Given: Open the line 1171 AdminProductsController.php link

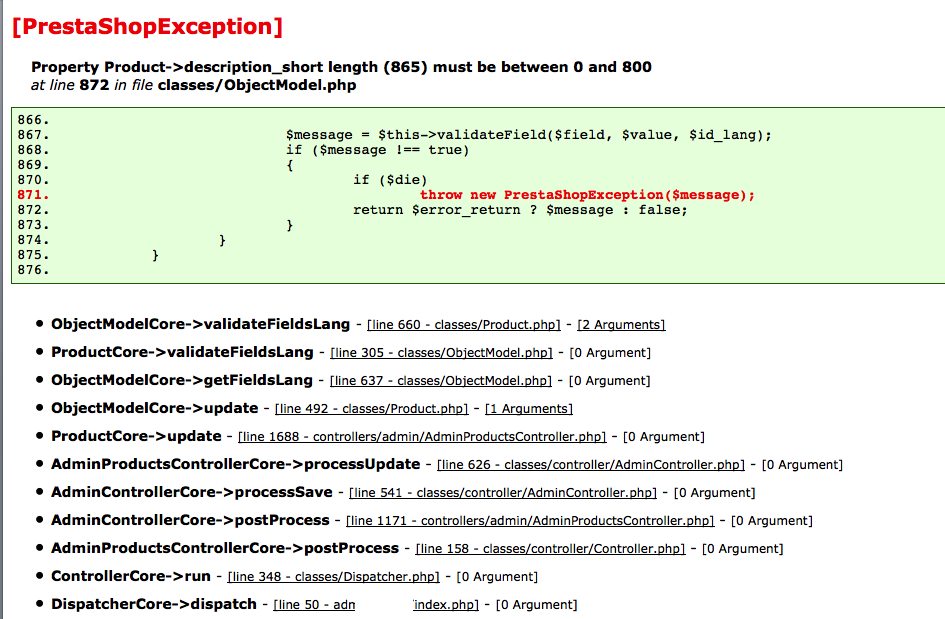Looking at the screenshot, I should tap(530, 521).
